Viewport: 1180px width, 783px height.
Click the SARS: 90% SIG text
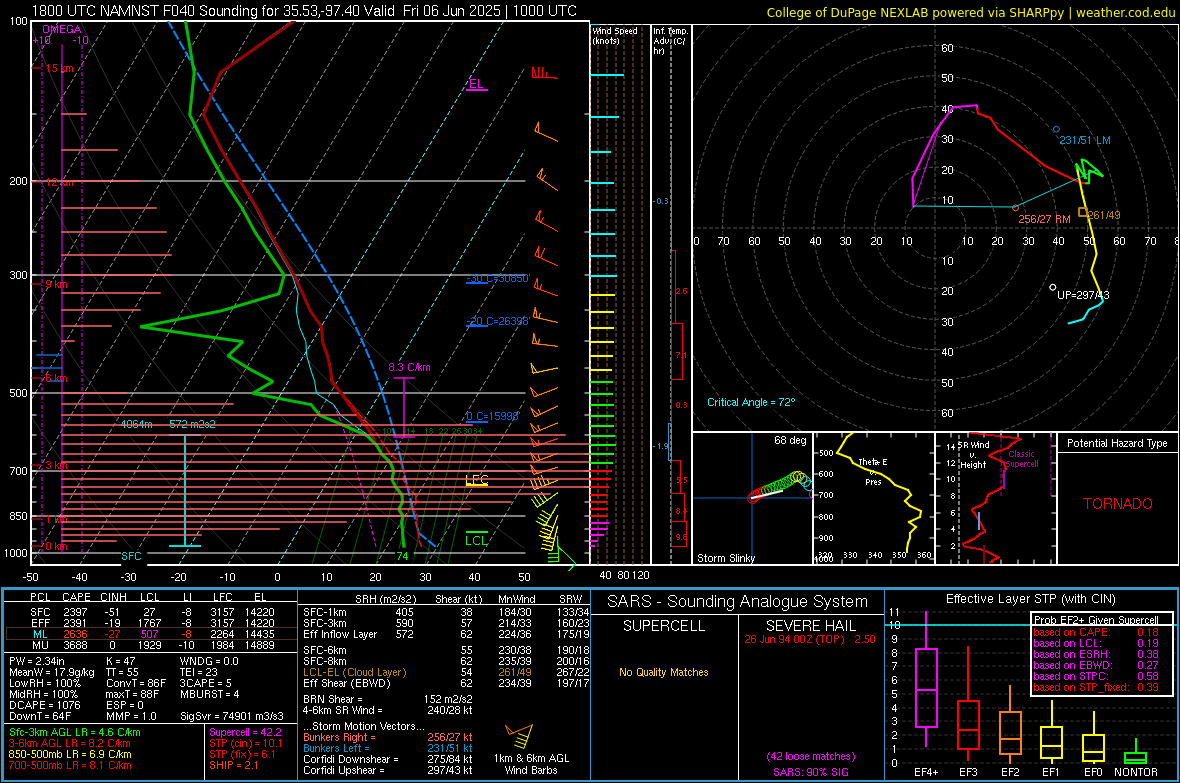point(810,772)
